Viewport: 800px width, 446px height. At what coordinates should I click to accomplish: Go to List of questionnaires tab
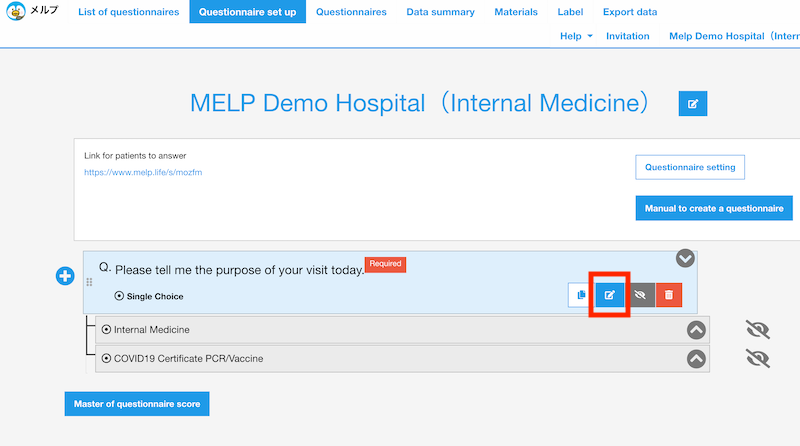[x=129, y=12]
